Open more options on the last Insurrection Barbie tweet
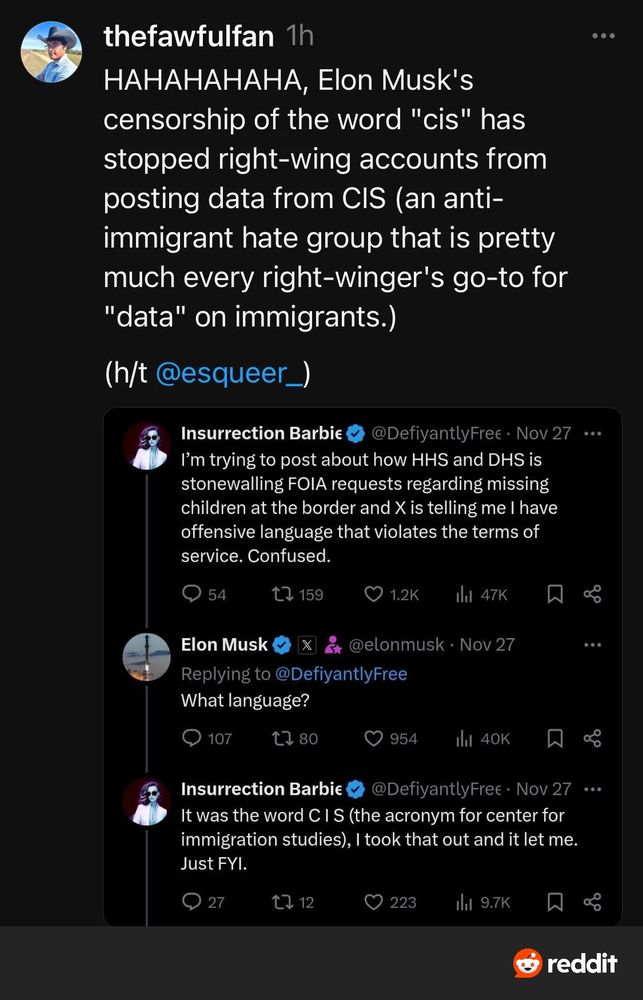Screen dimensions: 643x1000 click(x=592, y=789)
